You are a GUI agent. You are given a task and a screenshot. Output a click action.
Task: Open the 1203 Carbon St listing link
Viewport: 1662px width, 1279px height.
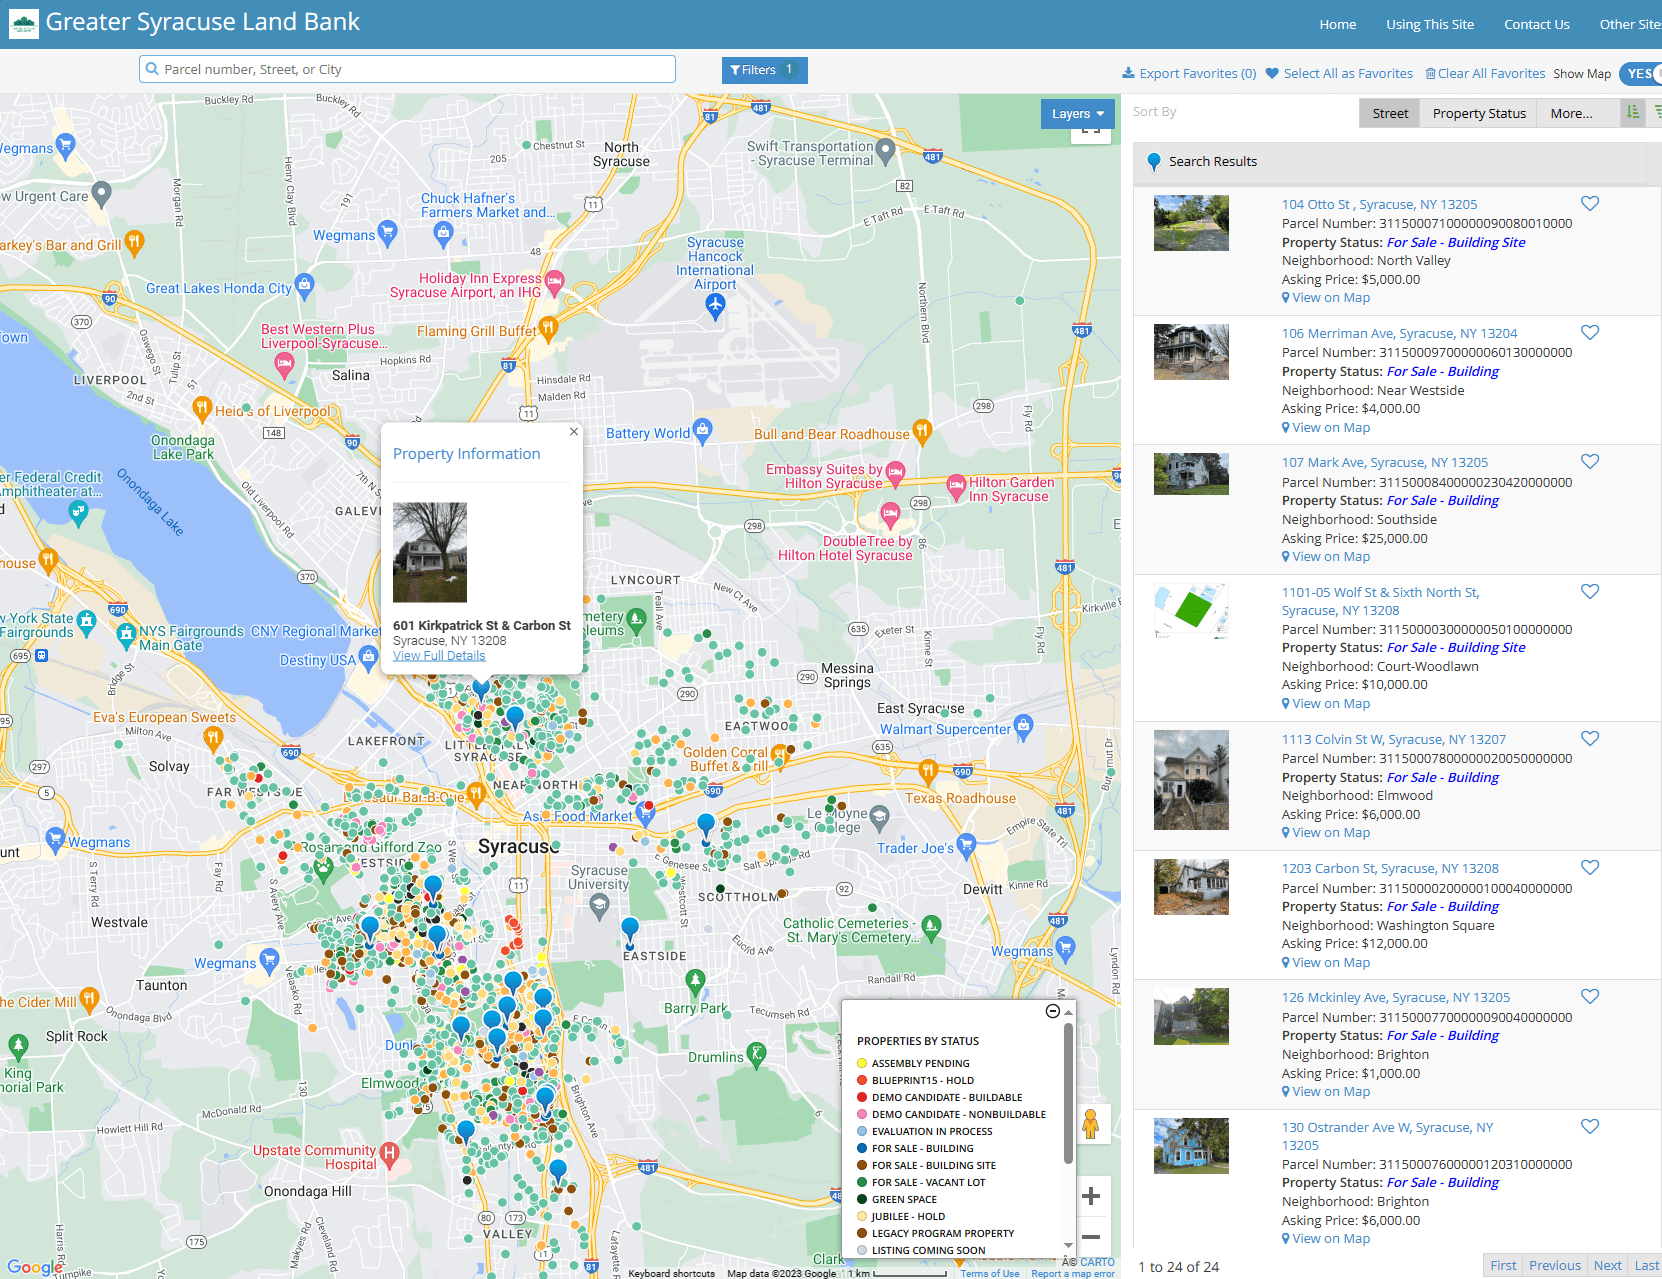pos(1390,868)
